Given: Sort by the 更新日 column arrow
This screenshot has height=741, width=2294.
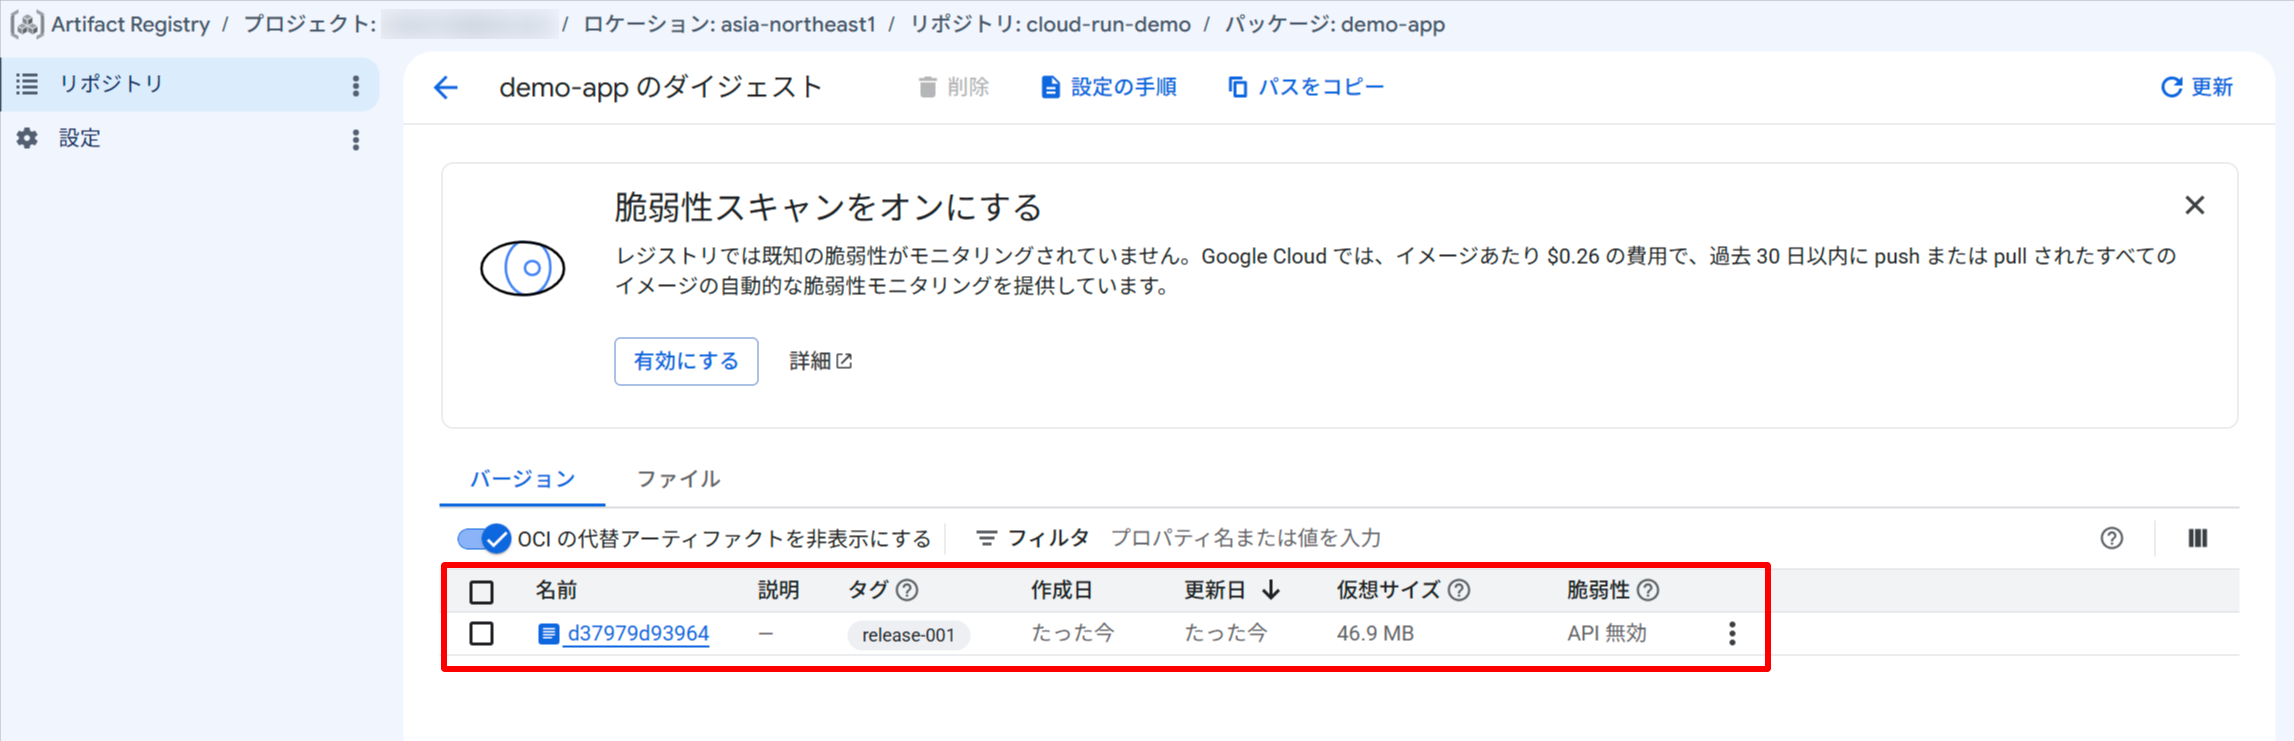Looking at the screenshot, I should (1271, 590).
